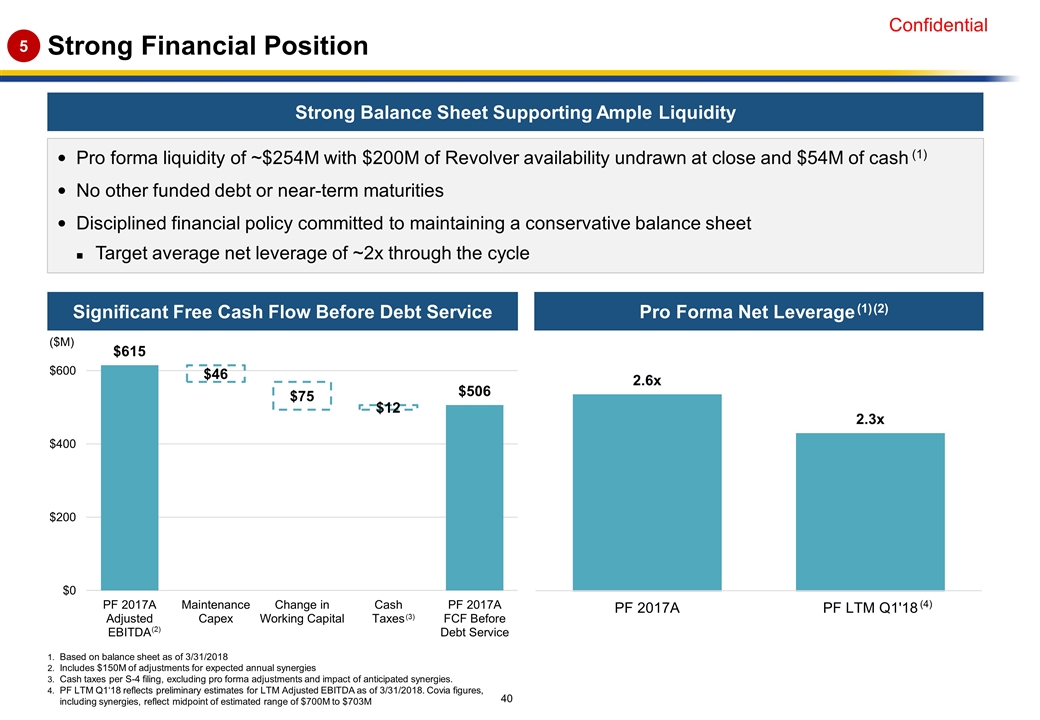This screenshot has height=720, width=1040.
Task: Click the dashed $12 Cash Taxes box
Action: point(388,408)
